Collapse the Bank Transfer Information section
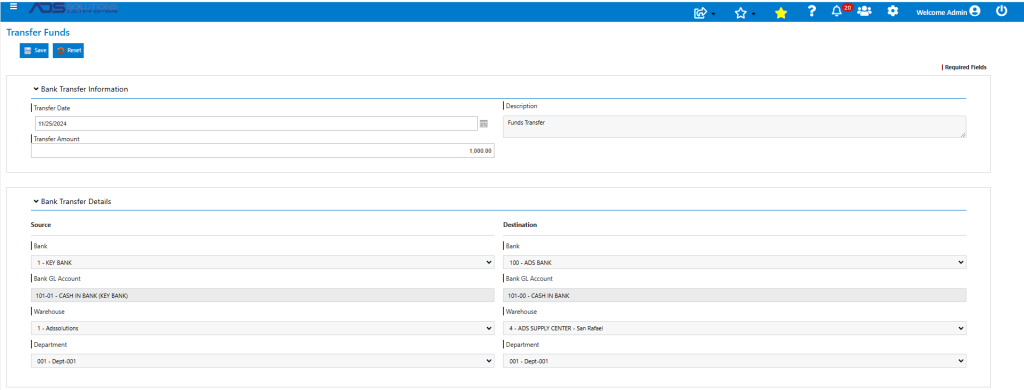Viewport: 1024px width, 390px height. click(x=35, y=89)
